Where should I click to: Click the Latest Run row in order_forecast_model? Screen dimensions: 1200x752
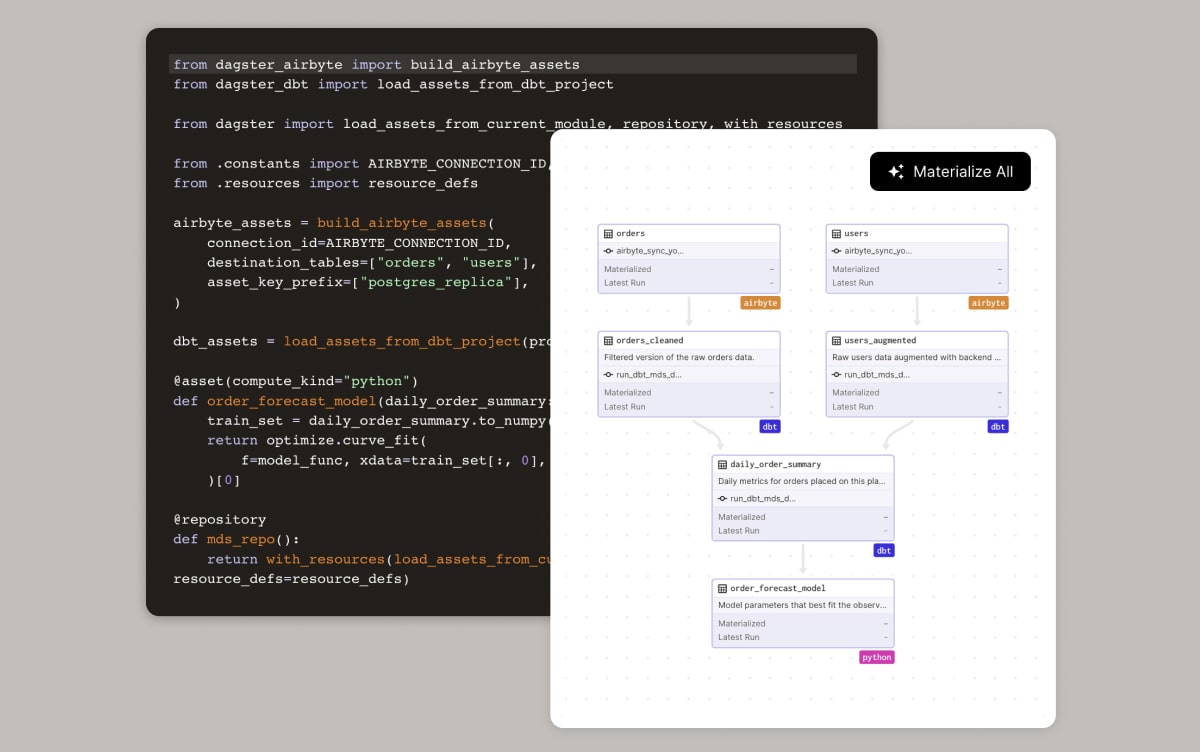pyautogui.click(x=802, y=637)
